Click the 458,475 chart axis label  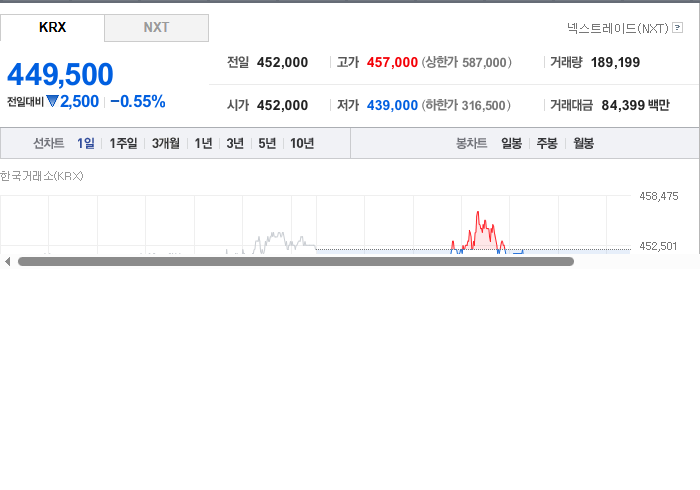(658, 196)
